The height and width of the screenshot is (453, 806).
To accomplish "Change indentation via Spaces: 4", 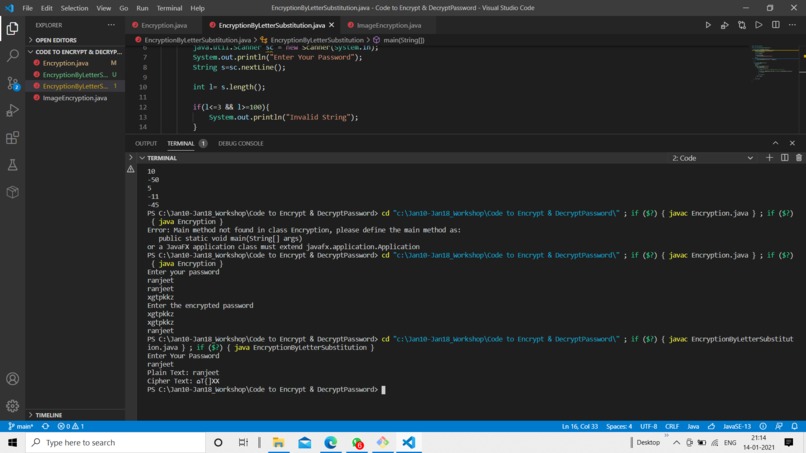I will click(x=619, y=426).
